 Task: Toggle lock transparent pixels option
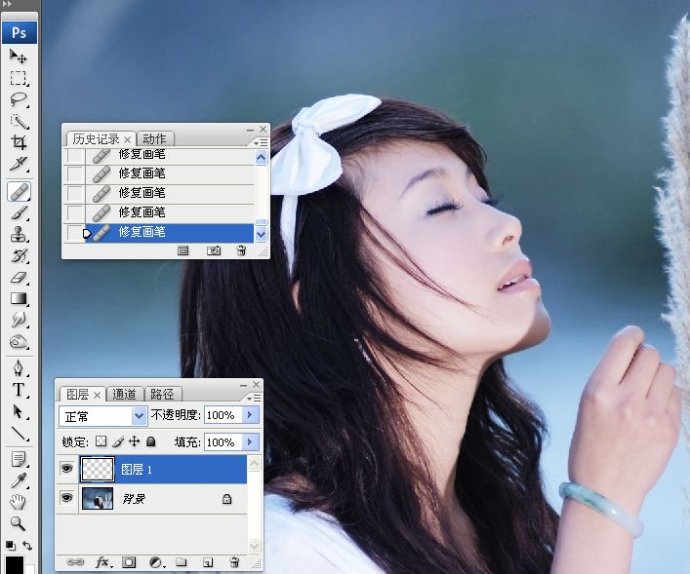[x=100, y=441]
